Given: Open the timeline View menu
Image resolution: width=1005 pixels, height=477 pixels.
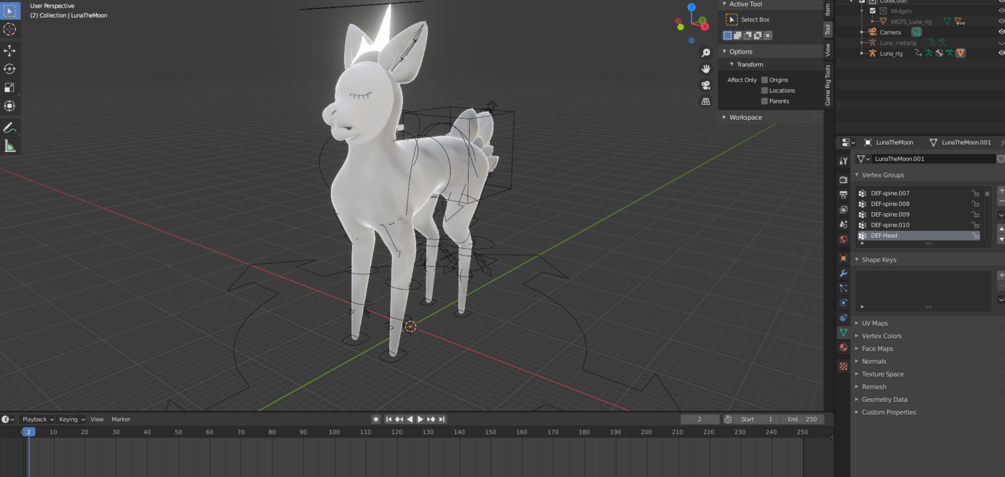Looking at the screenshot, I should pyautogui.click(x=97, y=419).
